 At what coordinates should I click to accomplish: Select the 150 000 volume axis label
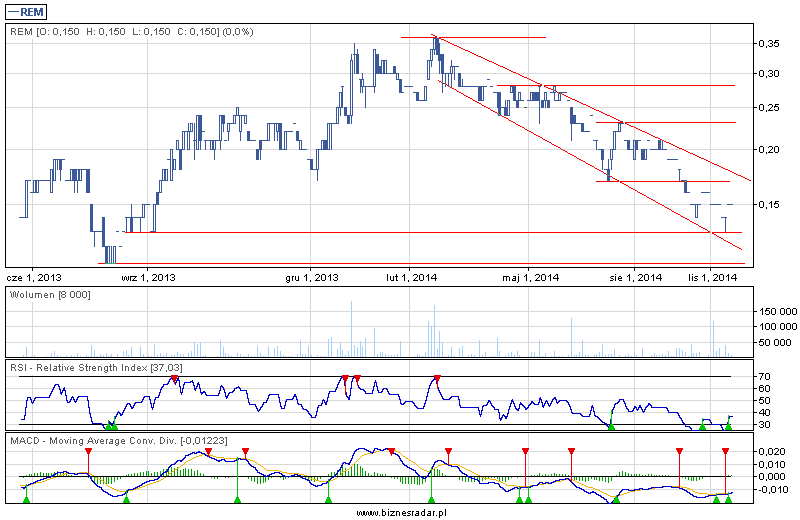click(778, 312)
